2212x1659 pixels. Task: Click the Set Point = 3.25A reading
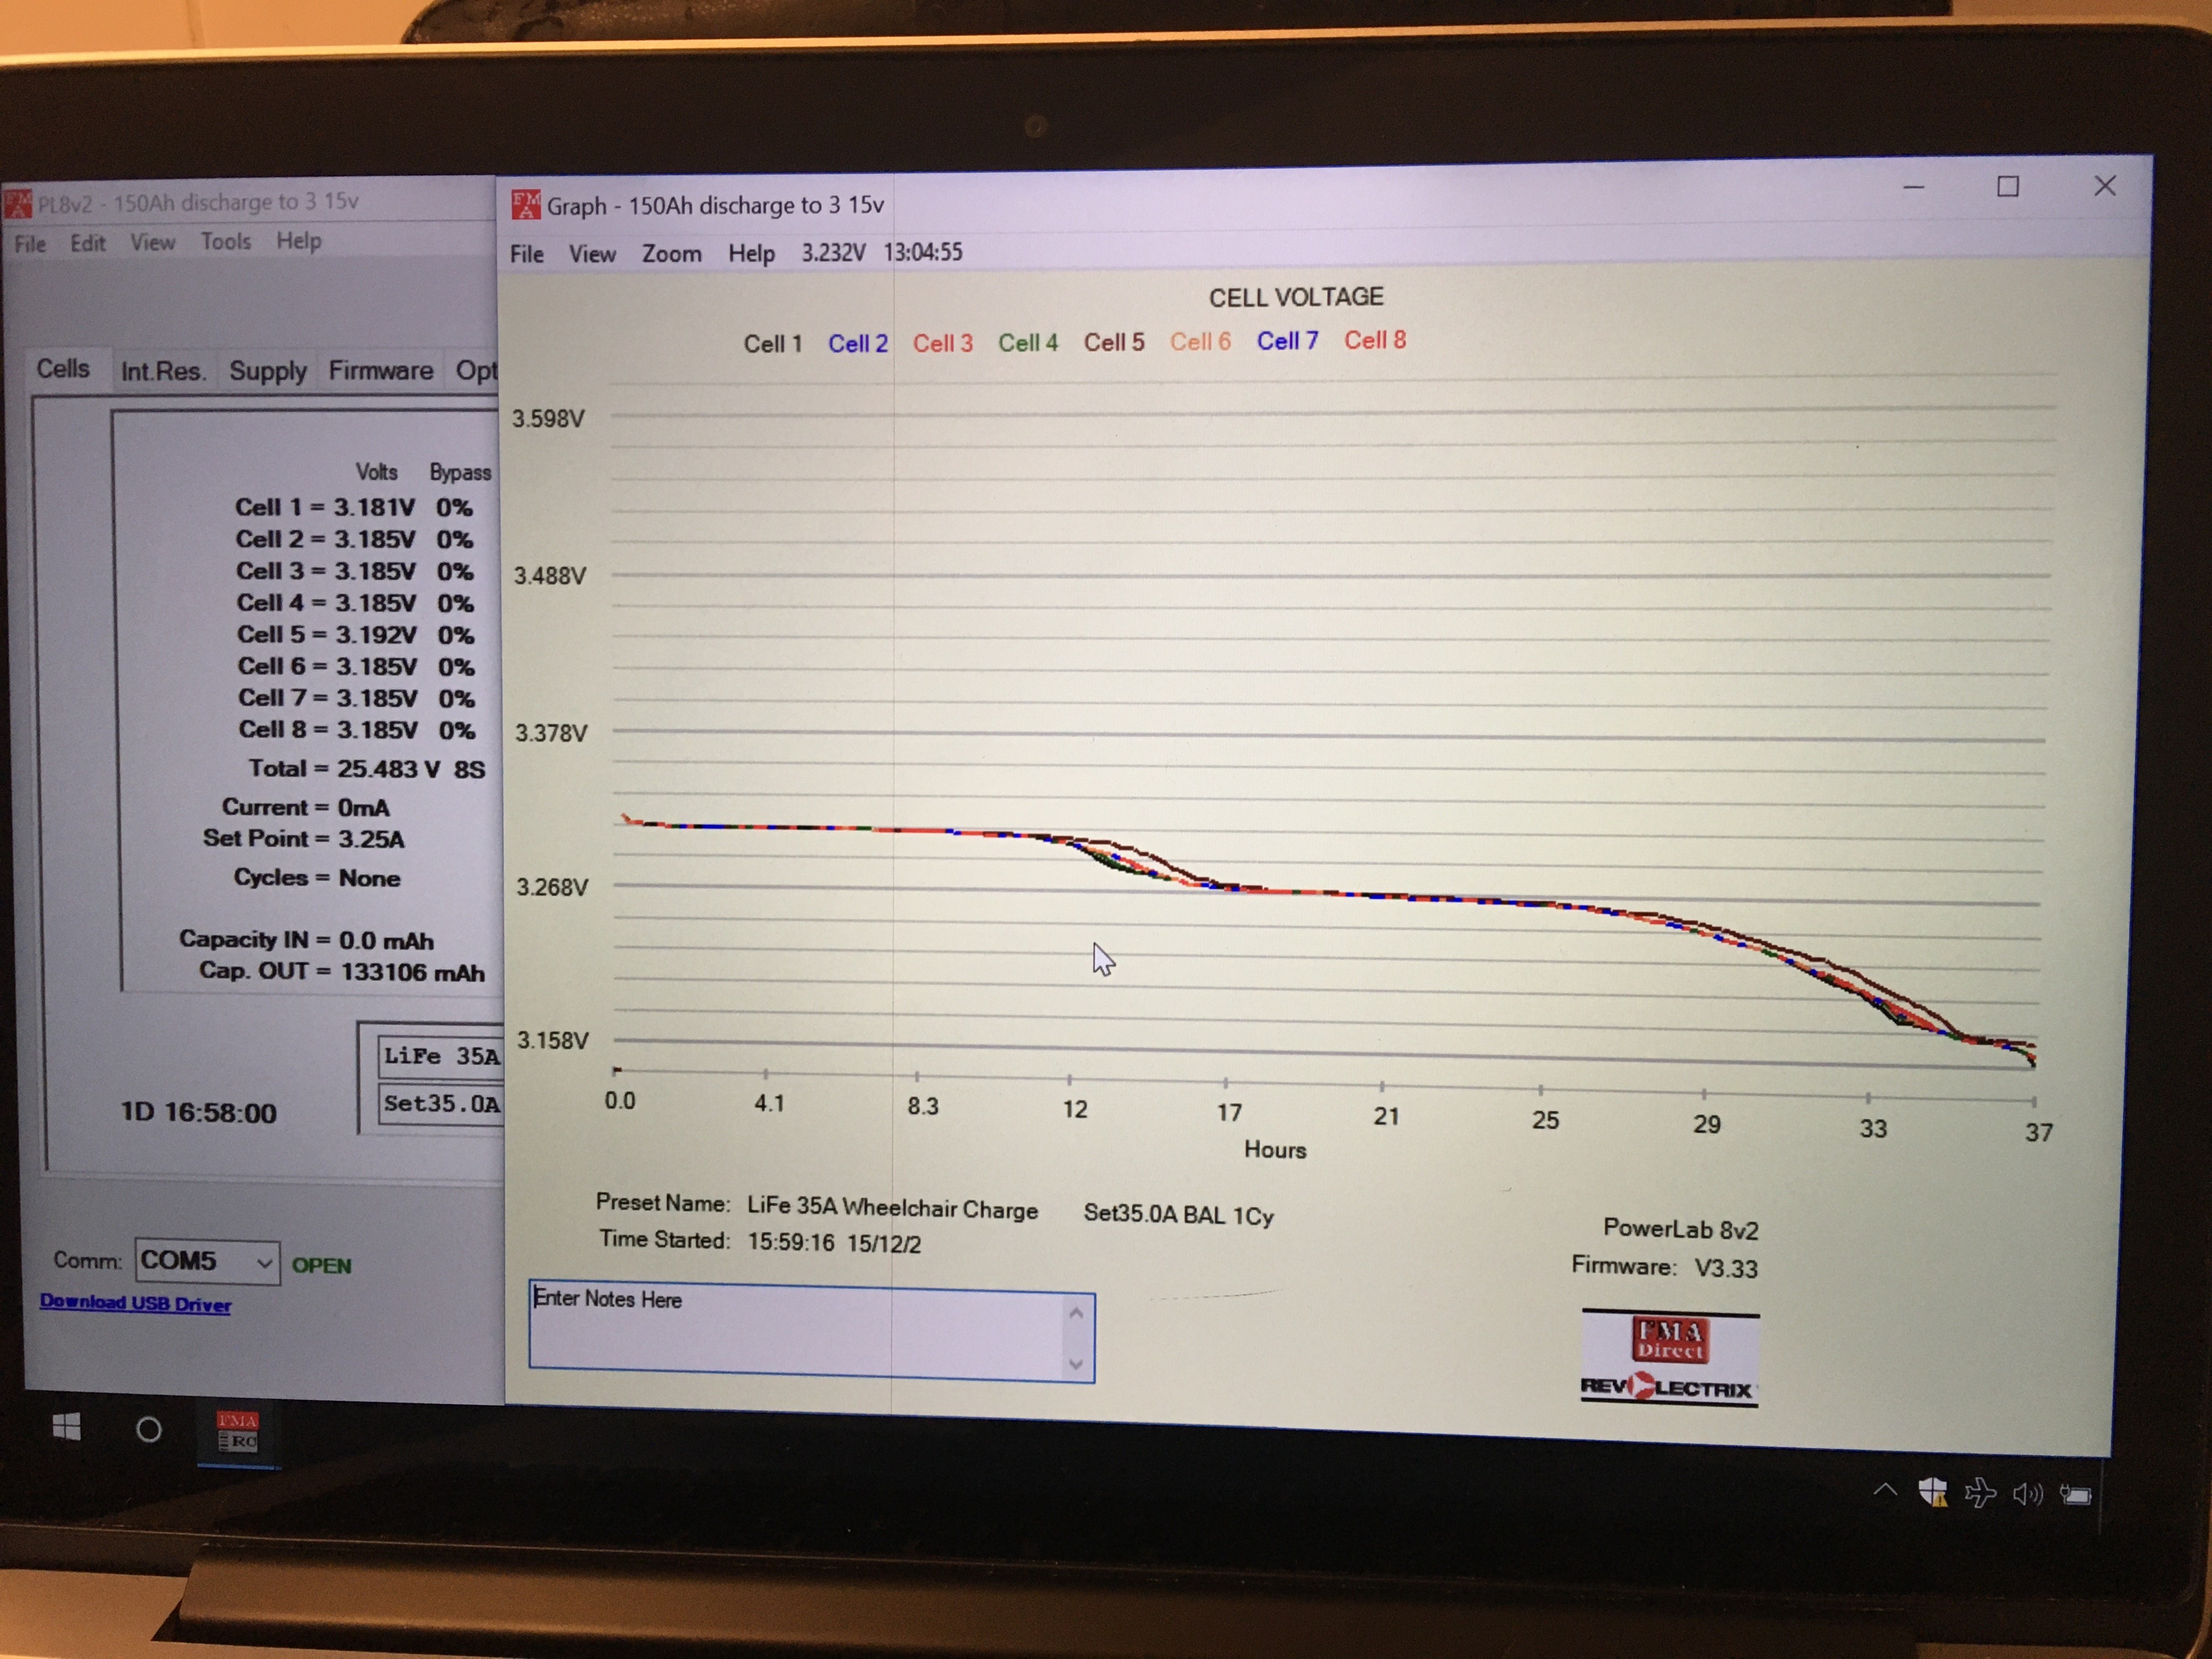tap(303, 838)
